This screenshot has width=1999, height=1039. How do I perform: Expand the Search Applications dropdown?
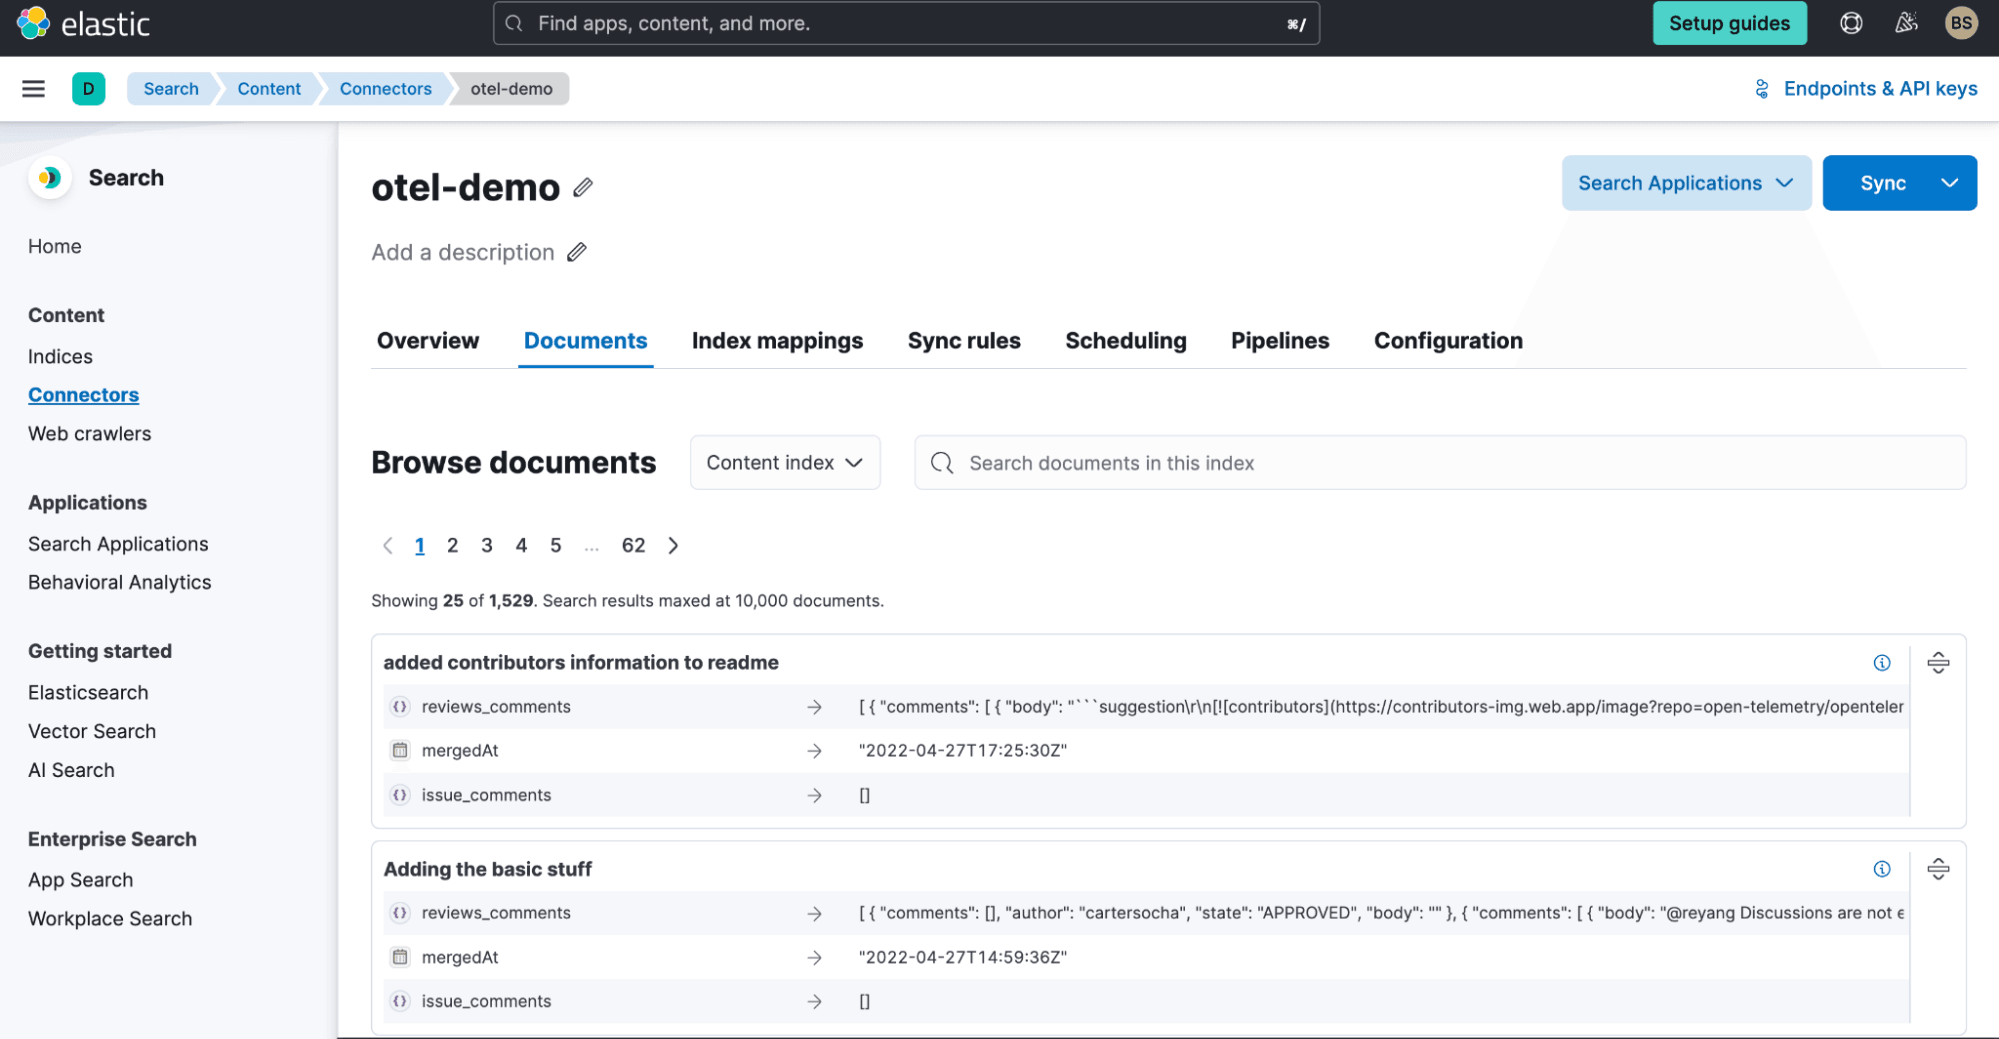tap(1686, 183)
